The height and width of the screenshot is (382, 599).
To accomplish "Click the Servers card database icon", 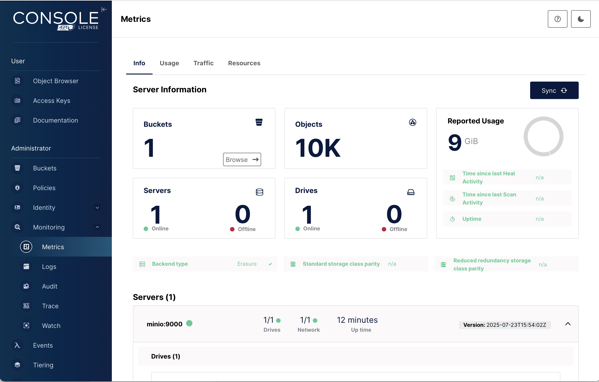I will click(x=259, y=192).
